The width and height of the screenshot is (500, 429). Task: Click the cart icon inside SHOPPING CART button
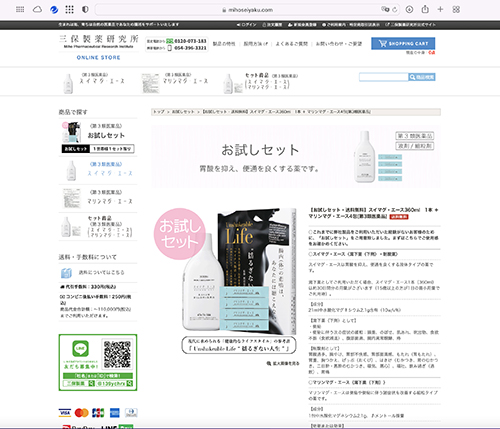coord(383,43)
